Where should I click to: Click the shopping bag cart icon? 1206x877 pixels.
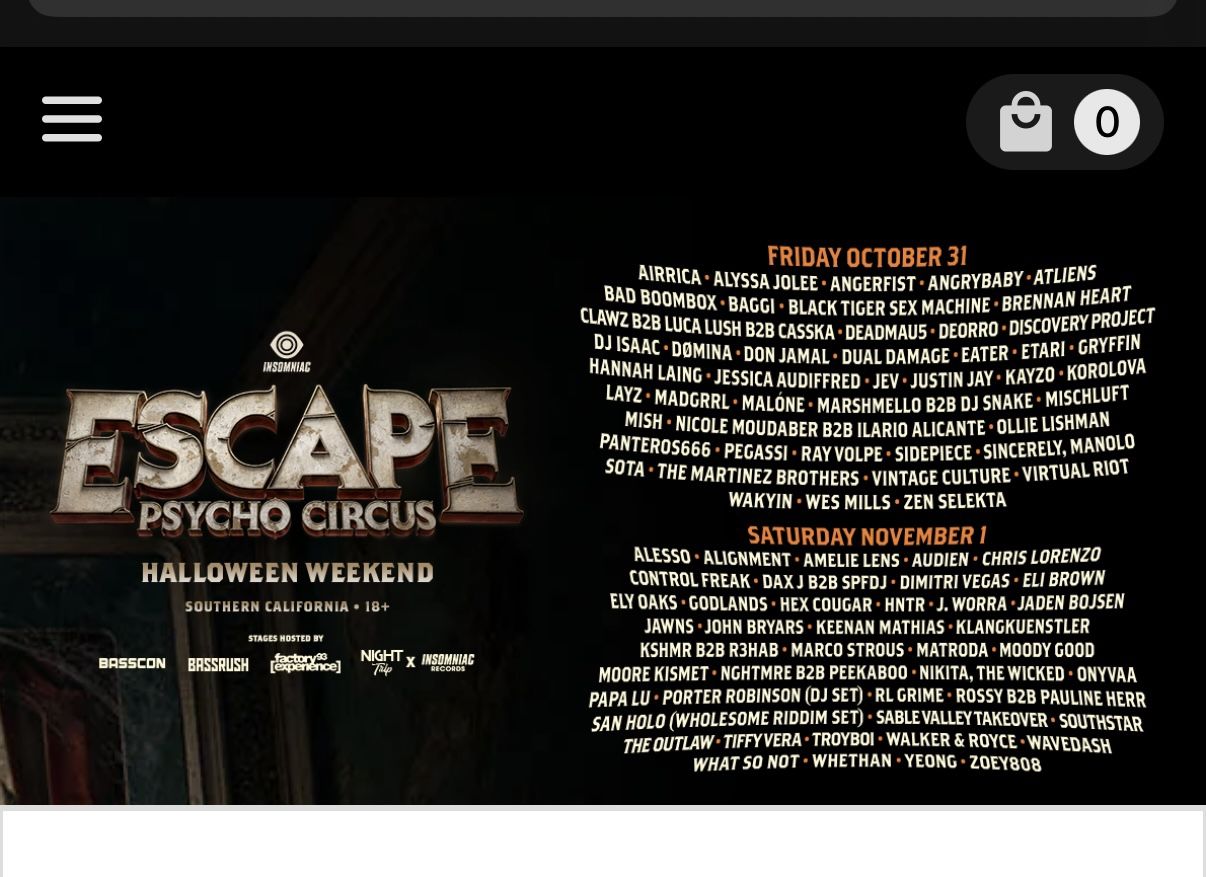[1026, 122]
